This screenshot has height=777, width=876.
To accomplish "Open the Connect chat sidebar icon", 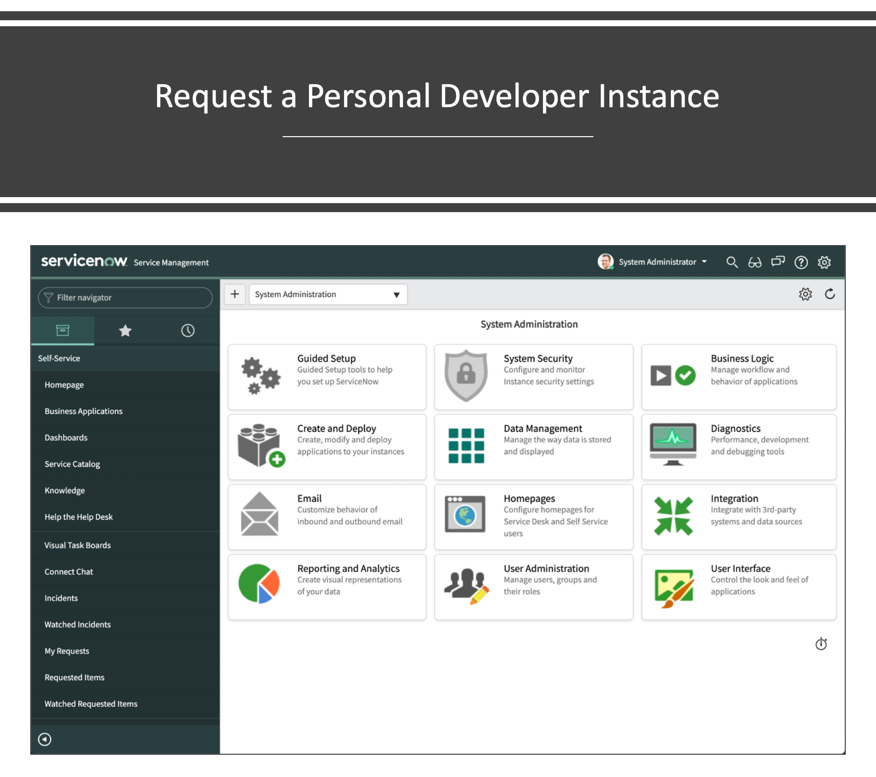I will click(778, 261).
